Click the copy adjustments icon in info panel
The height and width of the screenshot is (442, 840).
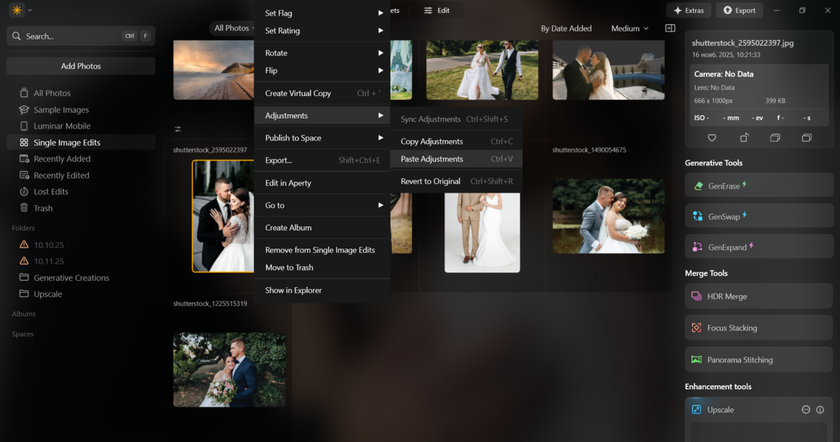(775, 138)
